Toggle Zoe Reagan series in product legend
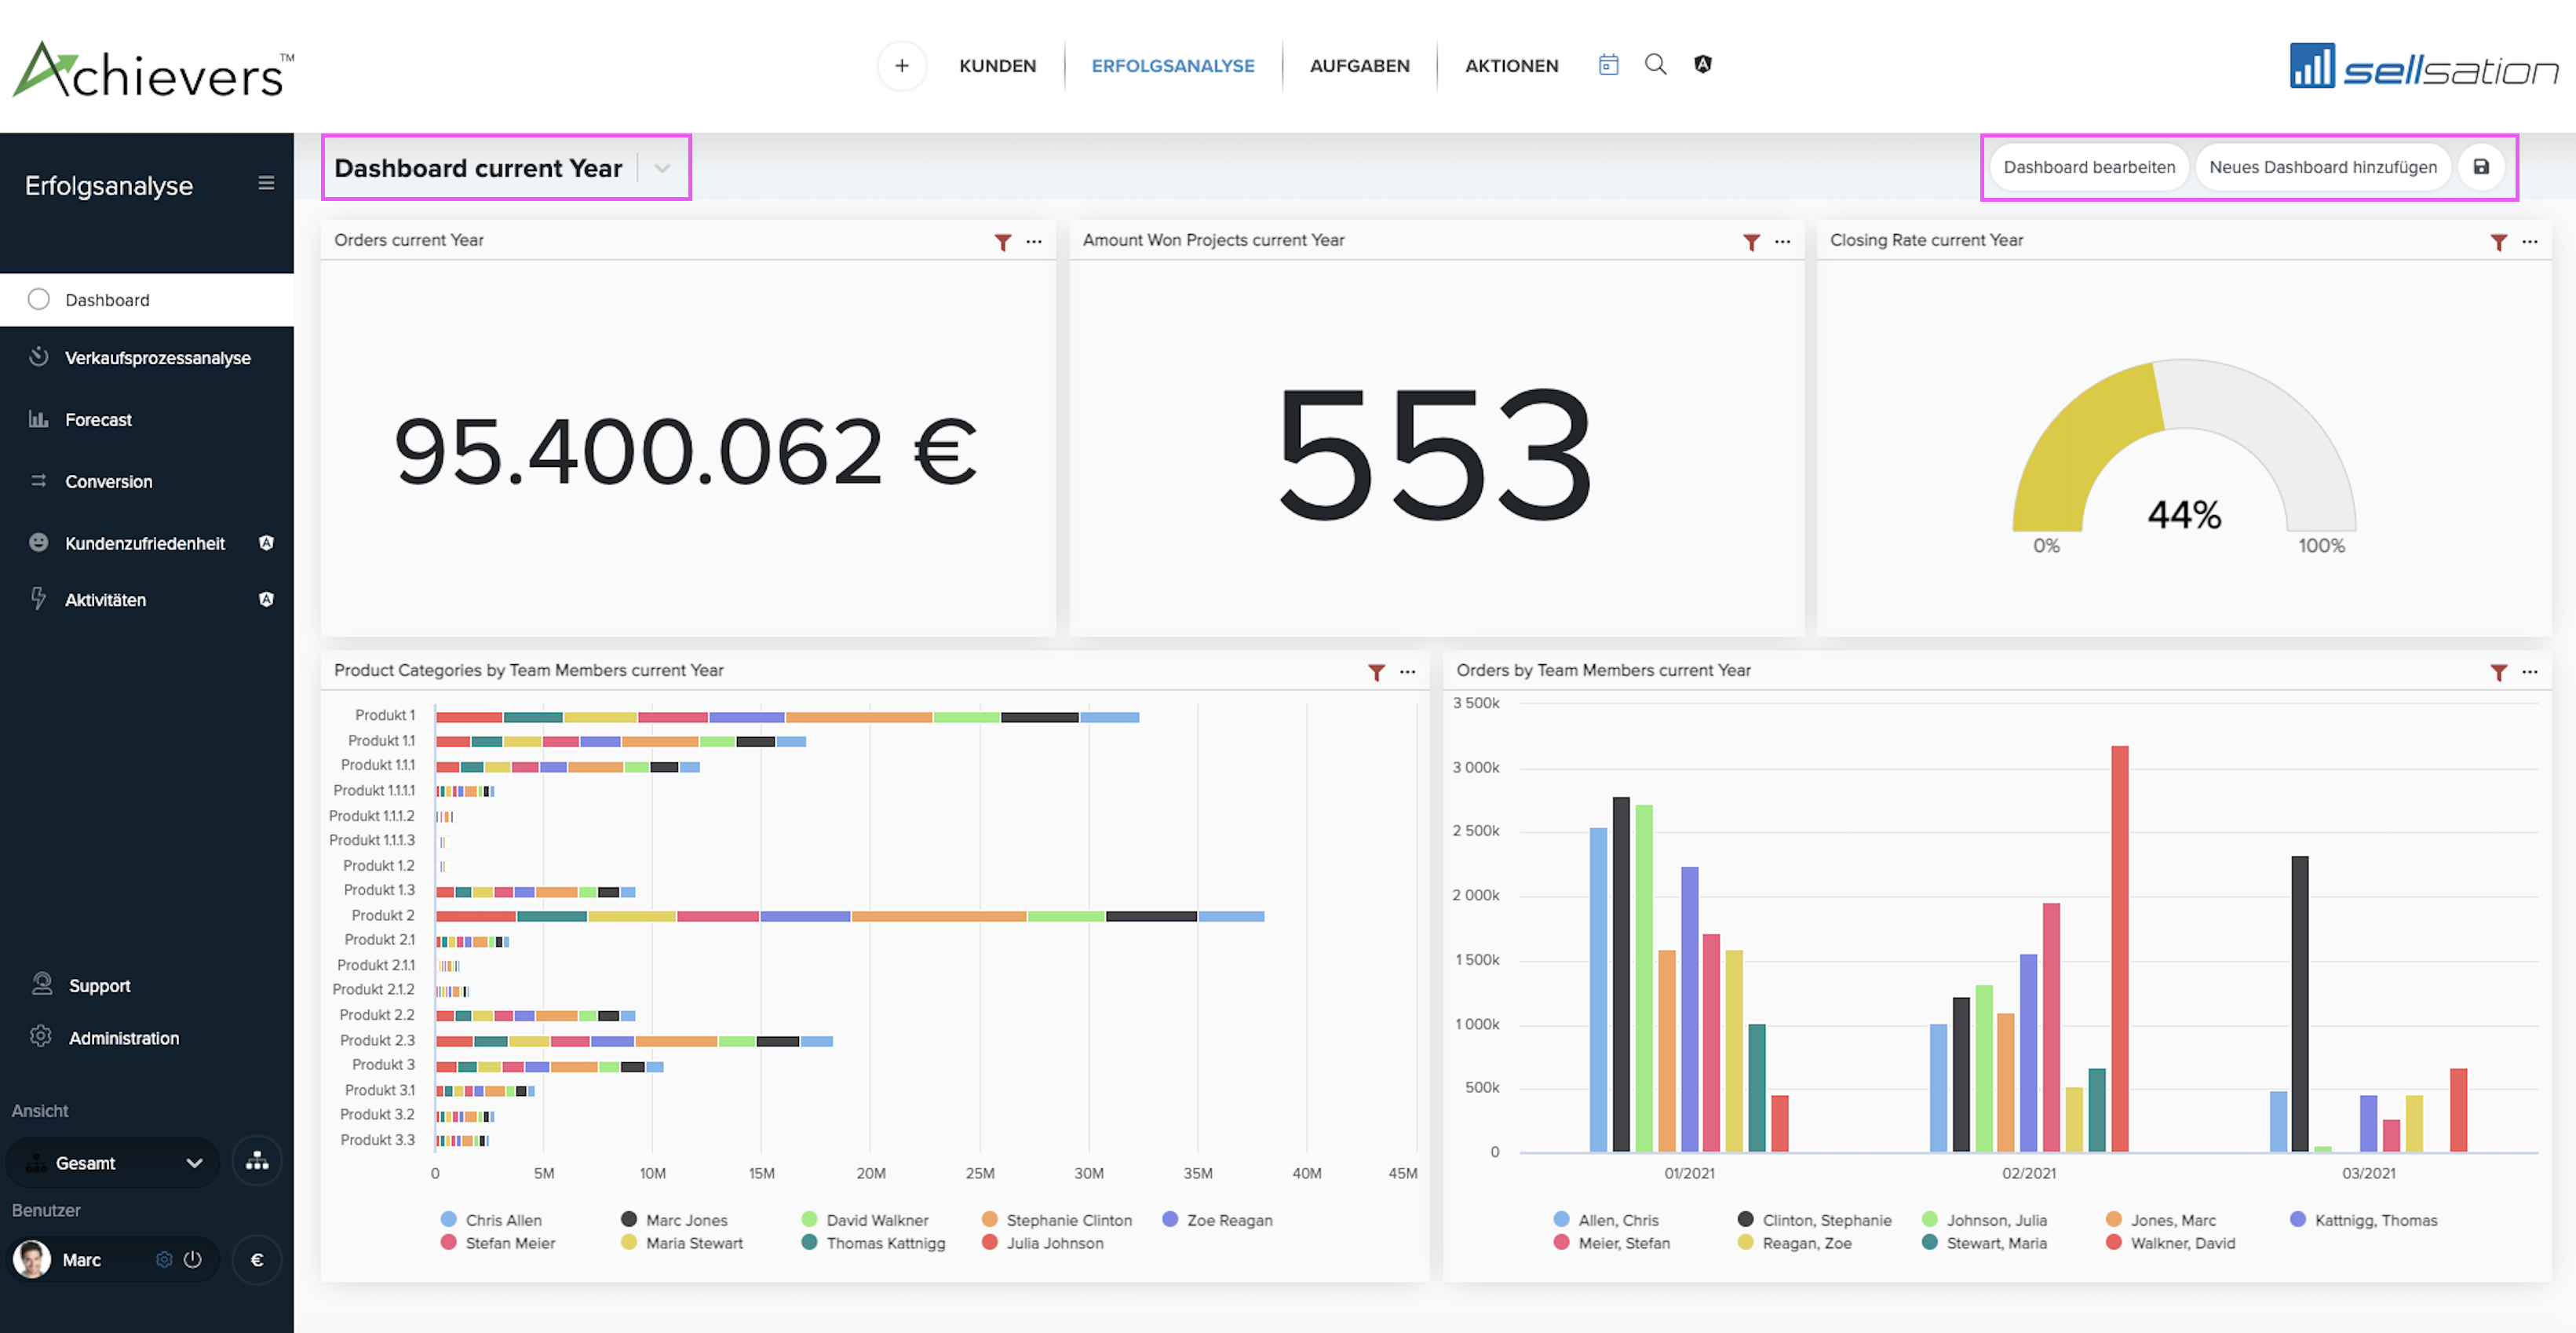Image resolution: width=2576 pixels, height=1333 pixels. (x=1217, y=1220)
